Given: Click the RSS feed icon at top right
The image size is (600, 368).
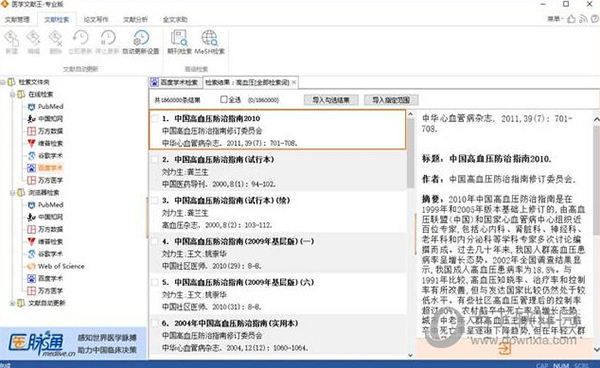Looking at the screenshot, I should 583,19.
